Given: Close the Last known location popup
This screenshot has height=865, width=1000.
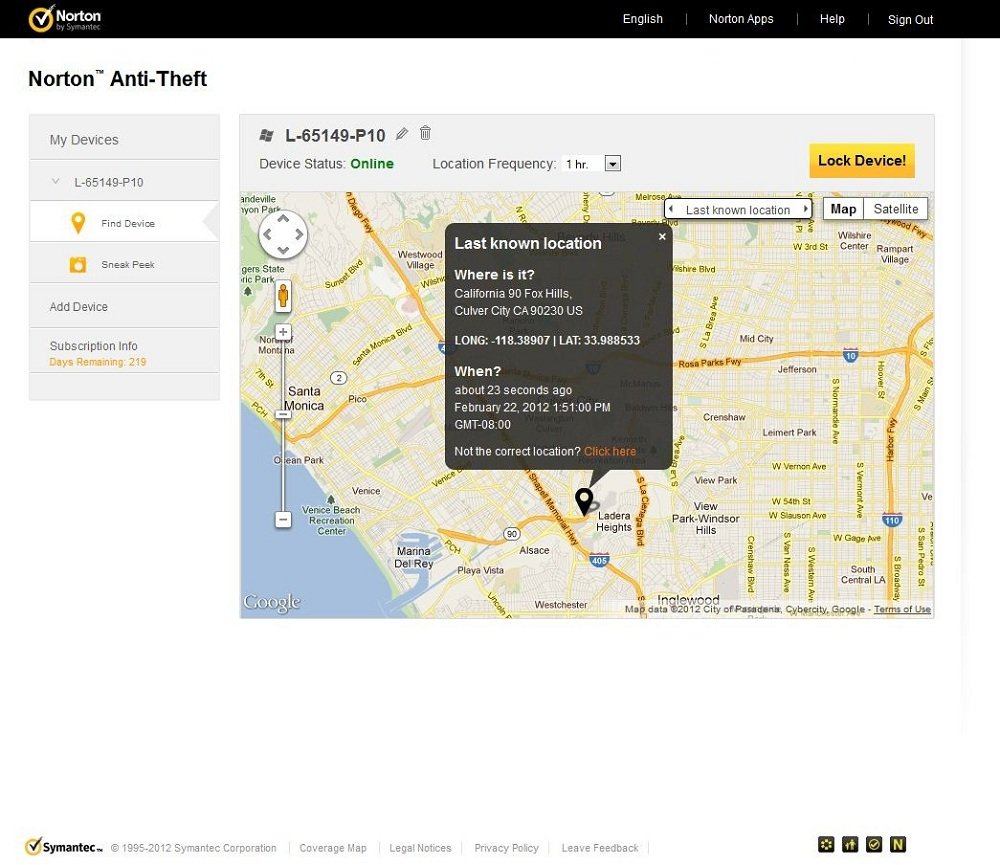Looking at the screenshot, I should [662, 237].
